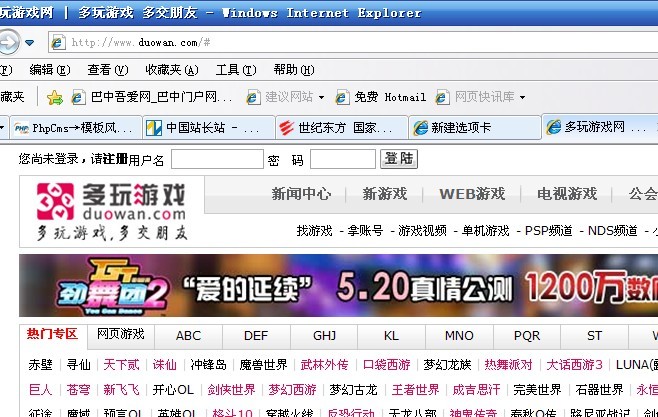Open 电视游戏 navigation item
The image size is (658, 417).
pos(567,194)
